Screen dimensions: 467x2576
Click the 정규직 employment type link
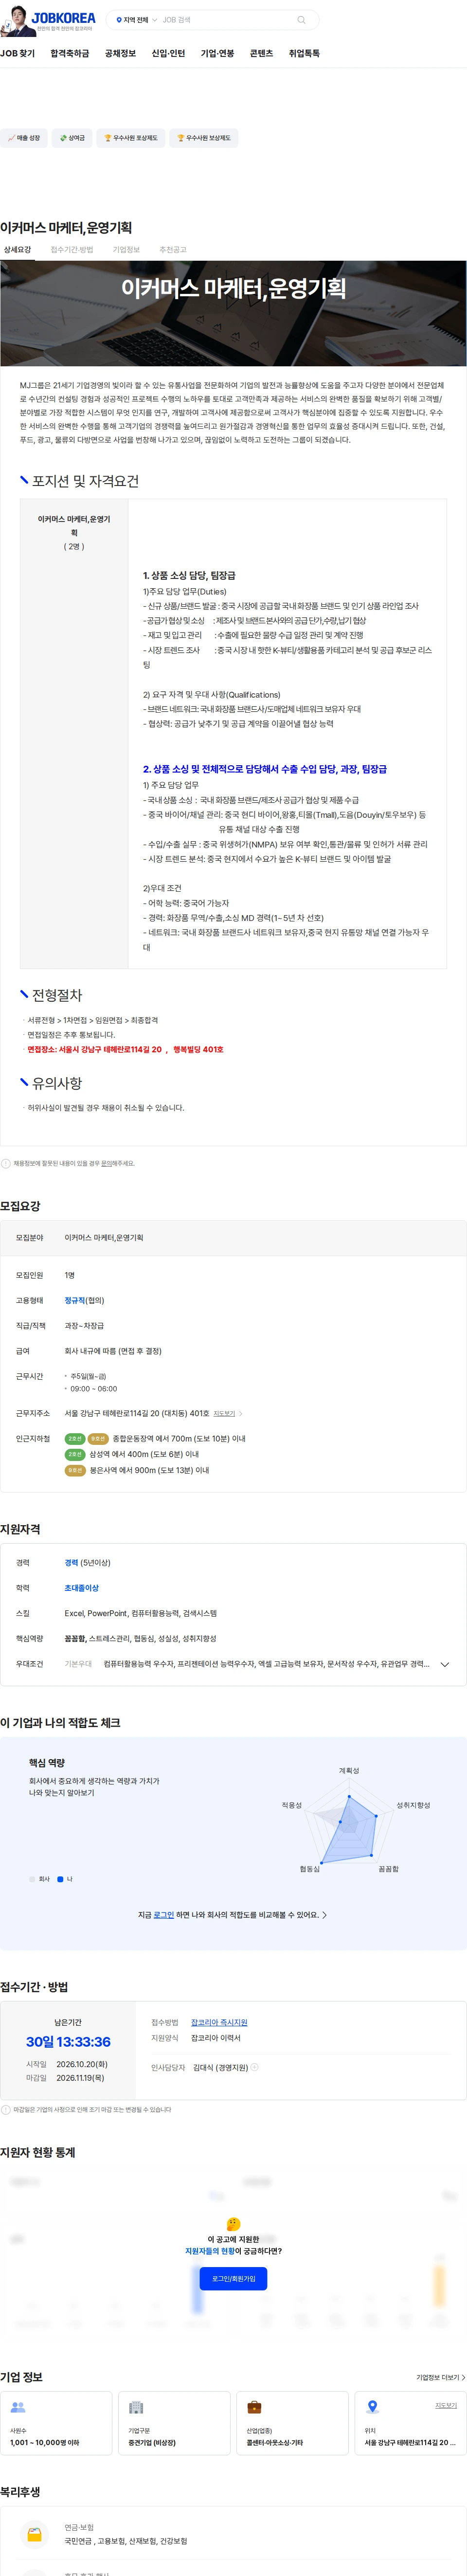(76, 1300)
